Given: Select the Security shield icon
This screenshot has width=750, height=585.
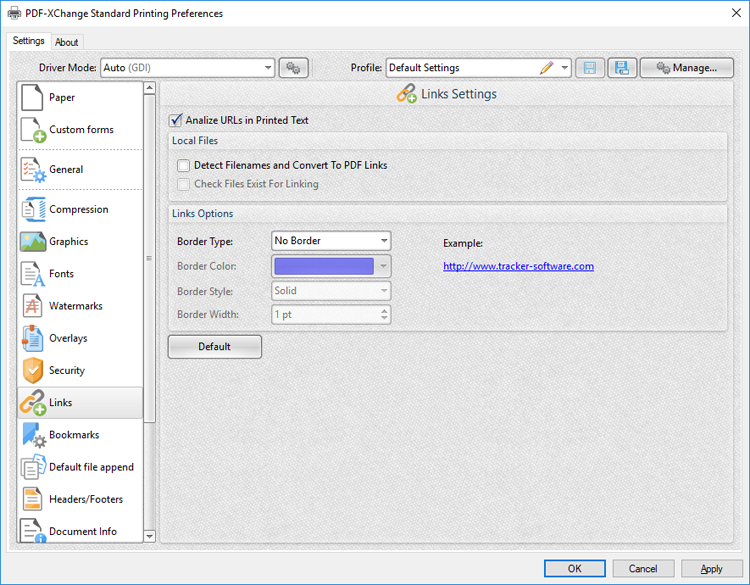Looking at the screenshot, I should pos(33,370).
